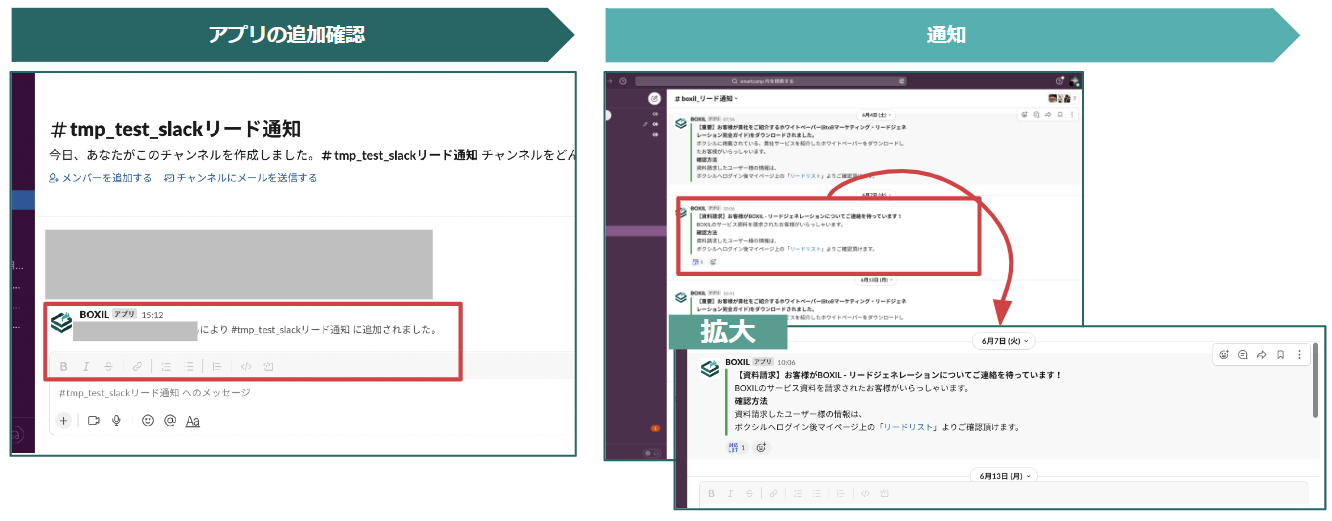Open the help icon in Slack top bar
Viewport: 1332px width, 521px height.
pos(1059,81)
